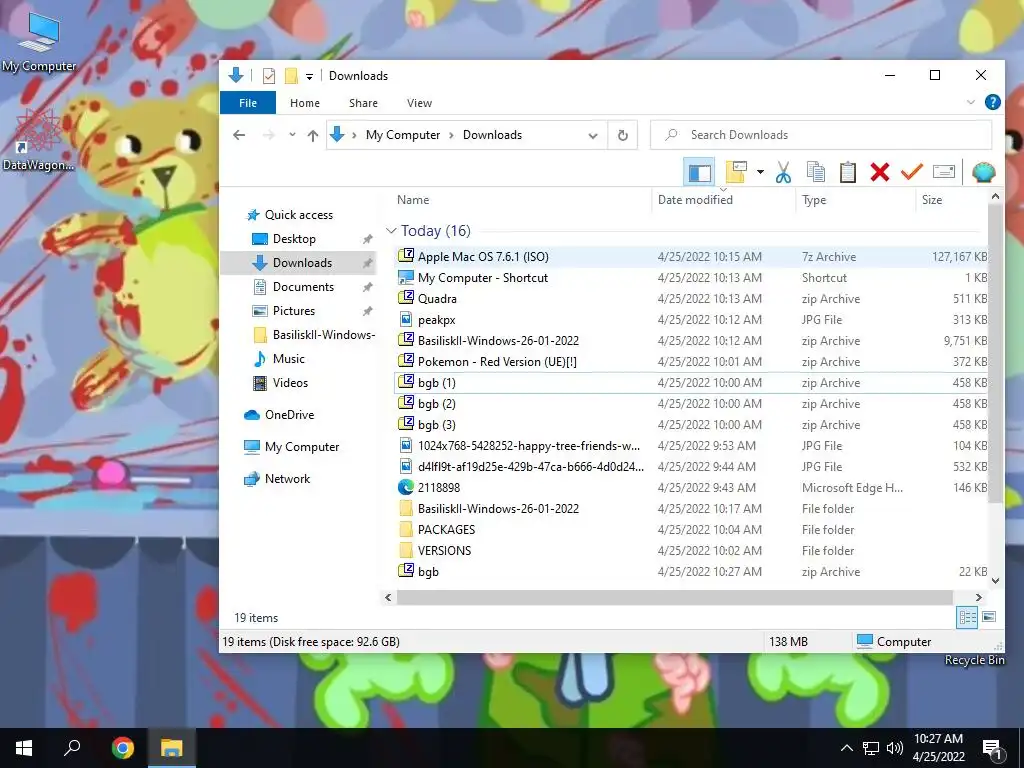Click the red X Delete icon

coord(880,172)
